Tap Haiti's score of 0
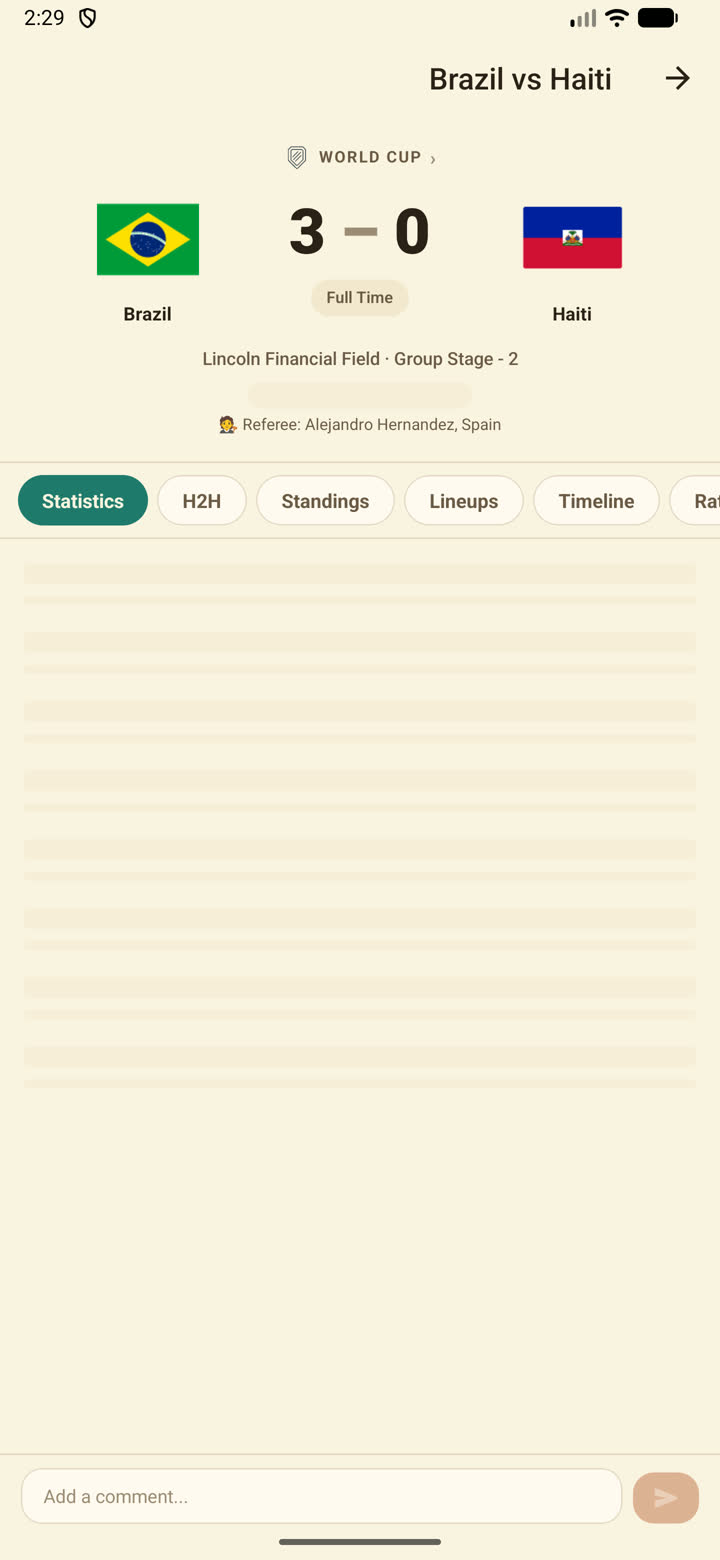 click(x=412, y=232)
